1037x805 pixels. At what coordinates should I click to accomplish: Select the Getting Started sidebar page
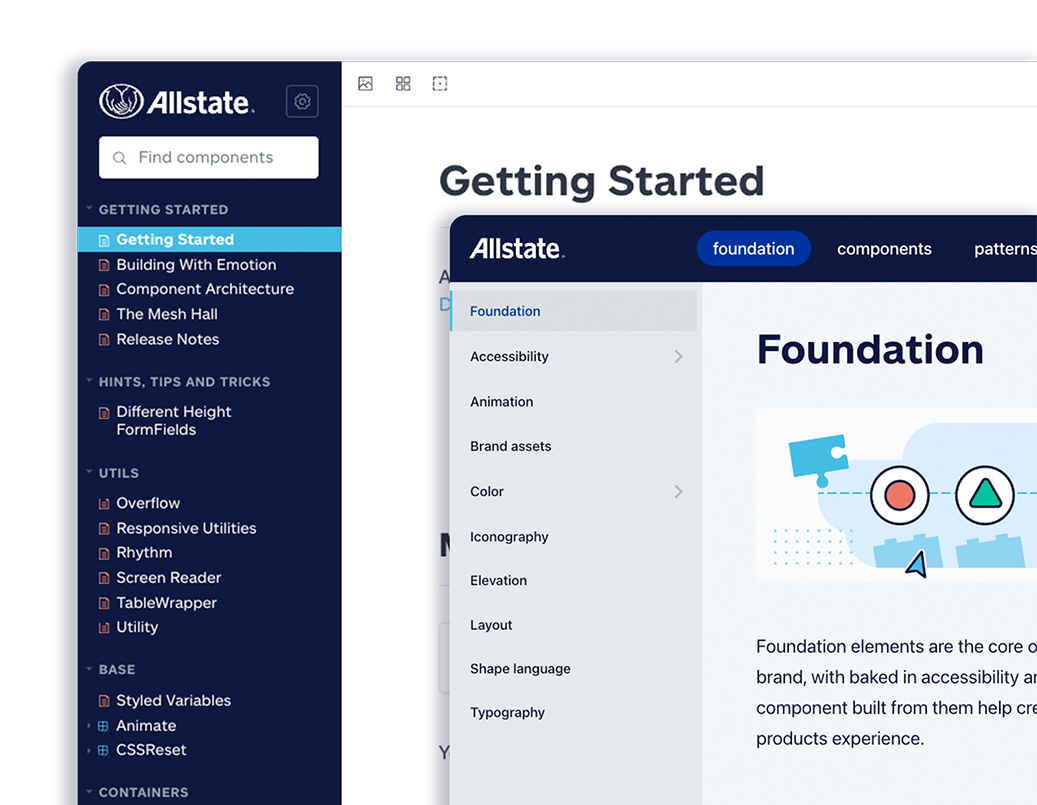point(210,239)
